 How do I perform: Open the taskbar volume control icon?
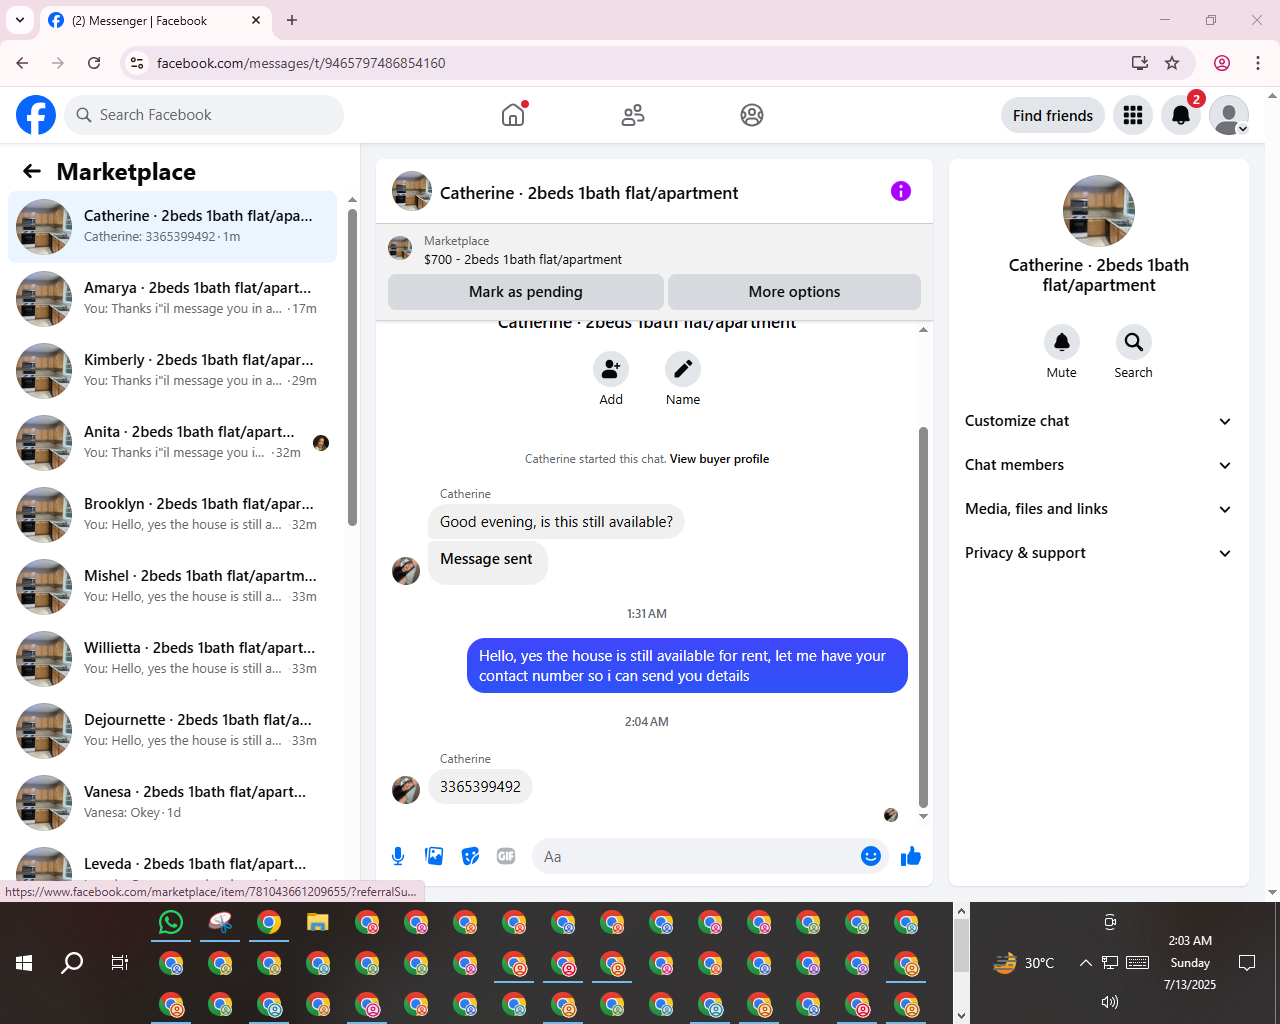click(1110, 1001)
